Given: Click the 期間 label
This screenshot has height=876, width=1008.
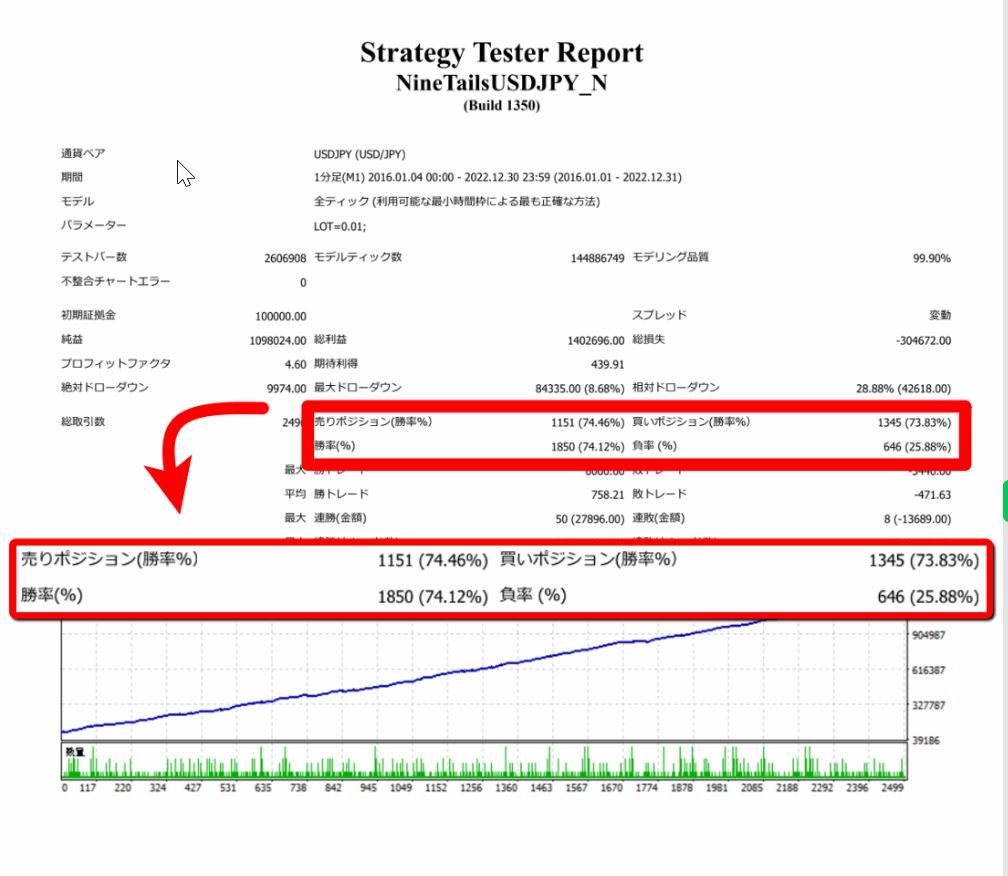Looking at the screenshot, I should pos(72,177).
